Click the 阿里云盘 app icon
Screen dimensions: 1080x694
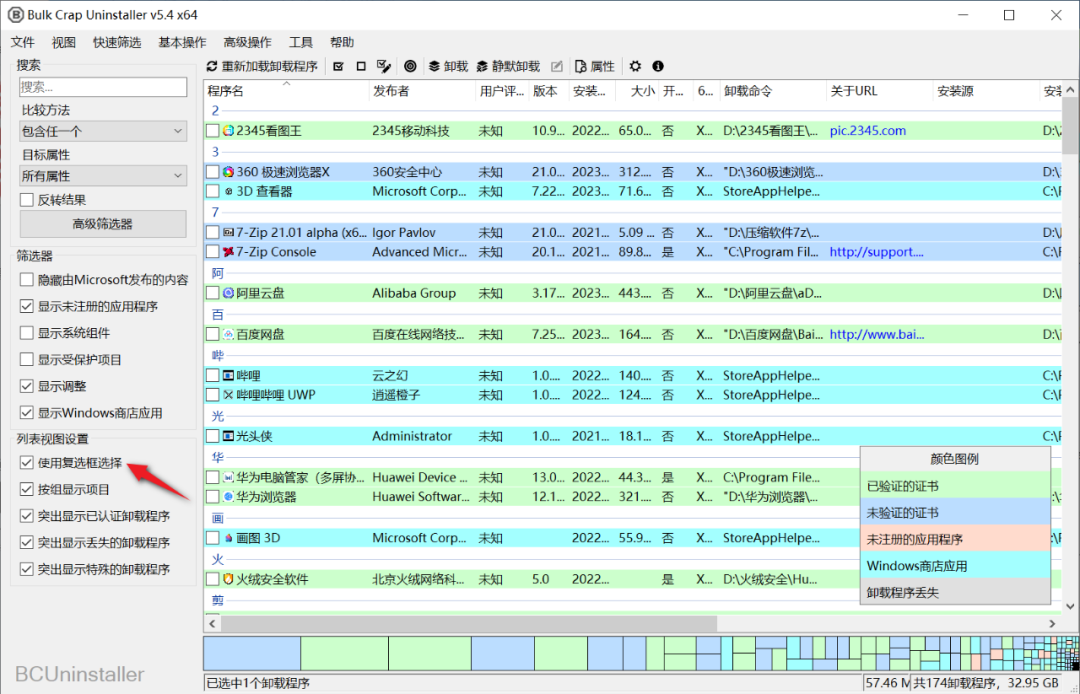point(229,293)
